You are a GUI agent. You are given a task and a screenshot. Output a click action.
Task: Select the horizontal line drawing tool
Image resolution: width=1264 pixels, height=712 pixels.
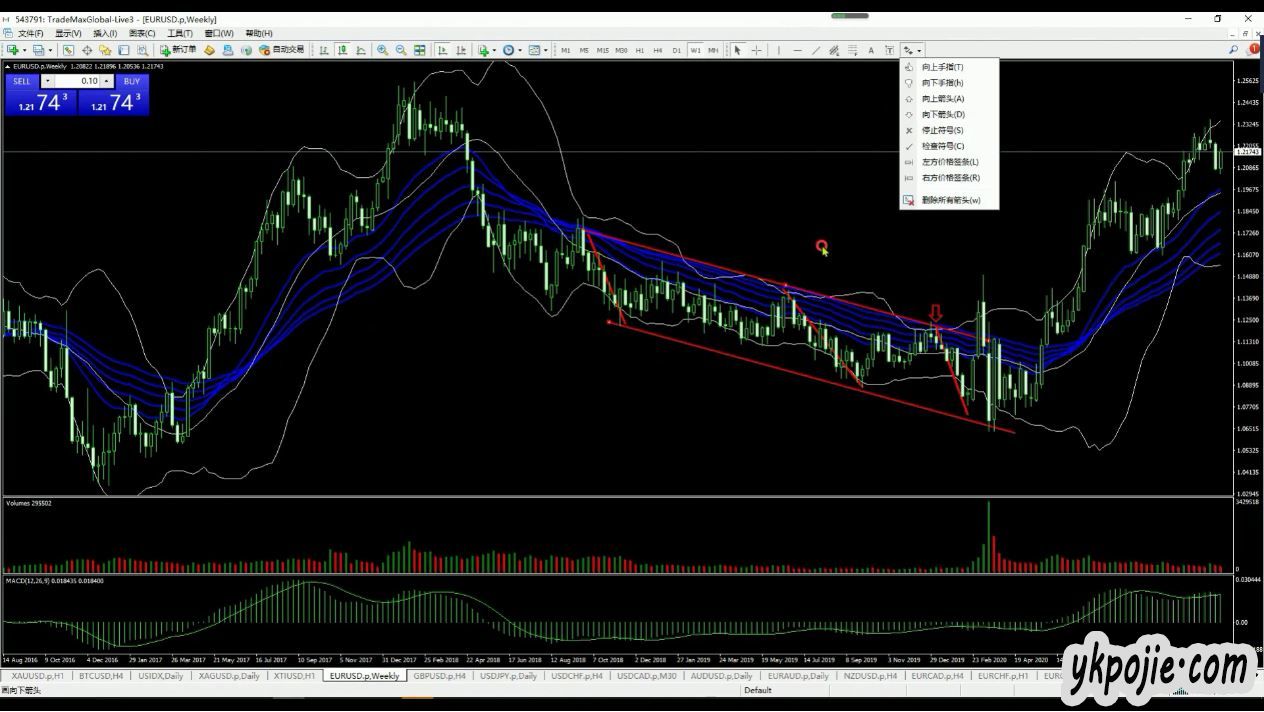(x=797, y=50)
